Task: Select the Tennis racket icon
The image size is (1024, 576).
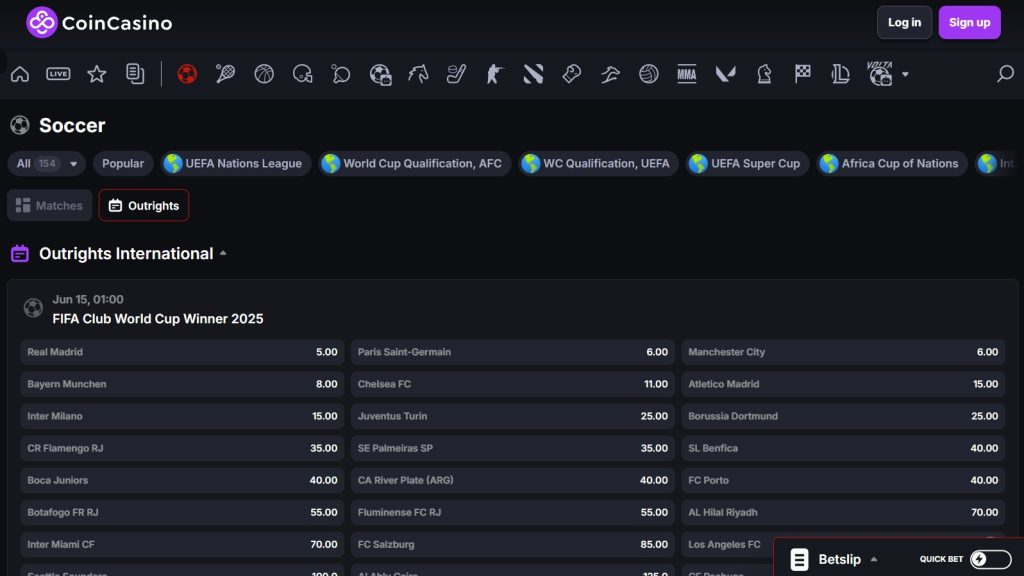Action: (x=225, y=74)
